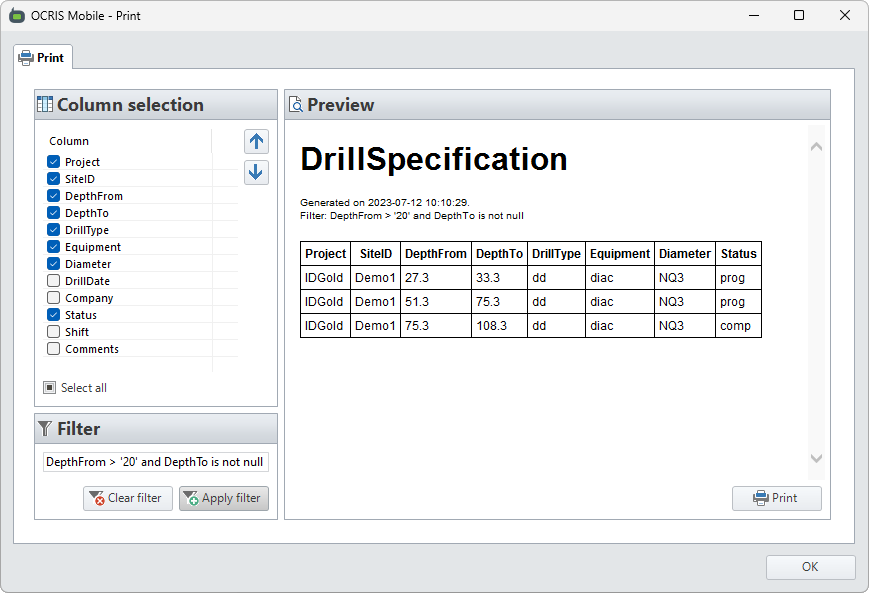Click the Column header in list
Image resolution: width=869 pixels, height=593 pixels.
coord(69,141)
